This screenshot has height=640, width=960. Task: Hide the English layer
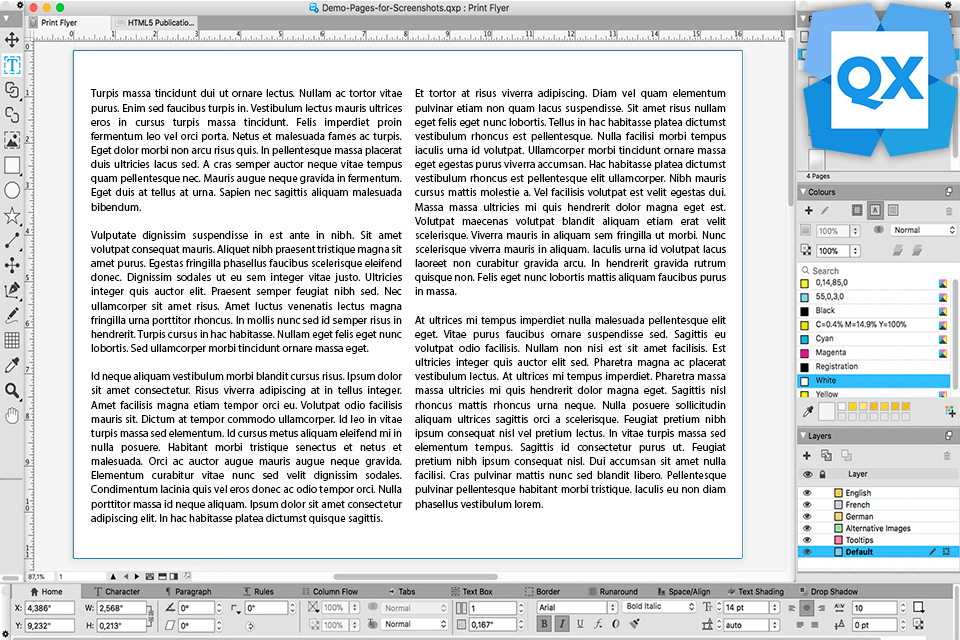[x=807, y=493]
